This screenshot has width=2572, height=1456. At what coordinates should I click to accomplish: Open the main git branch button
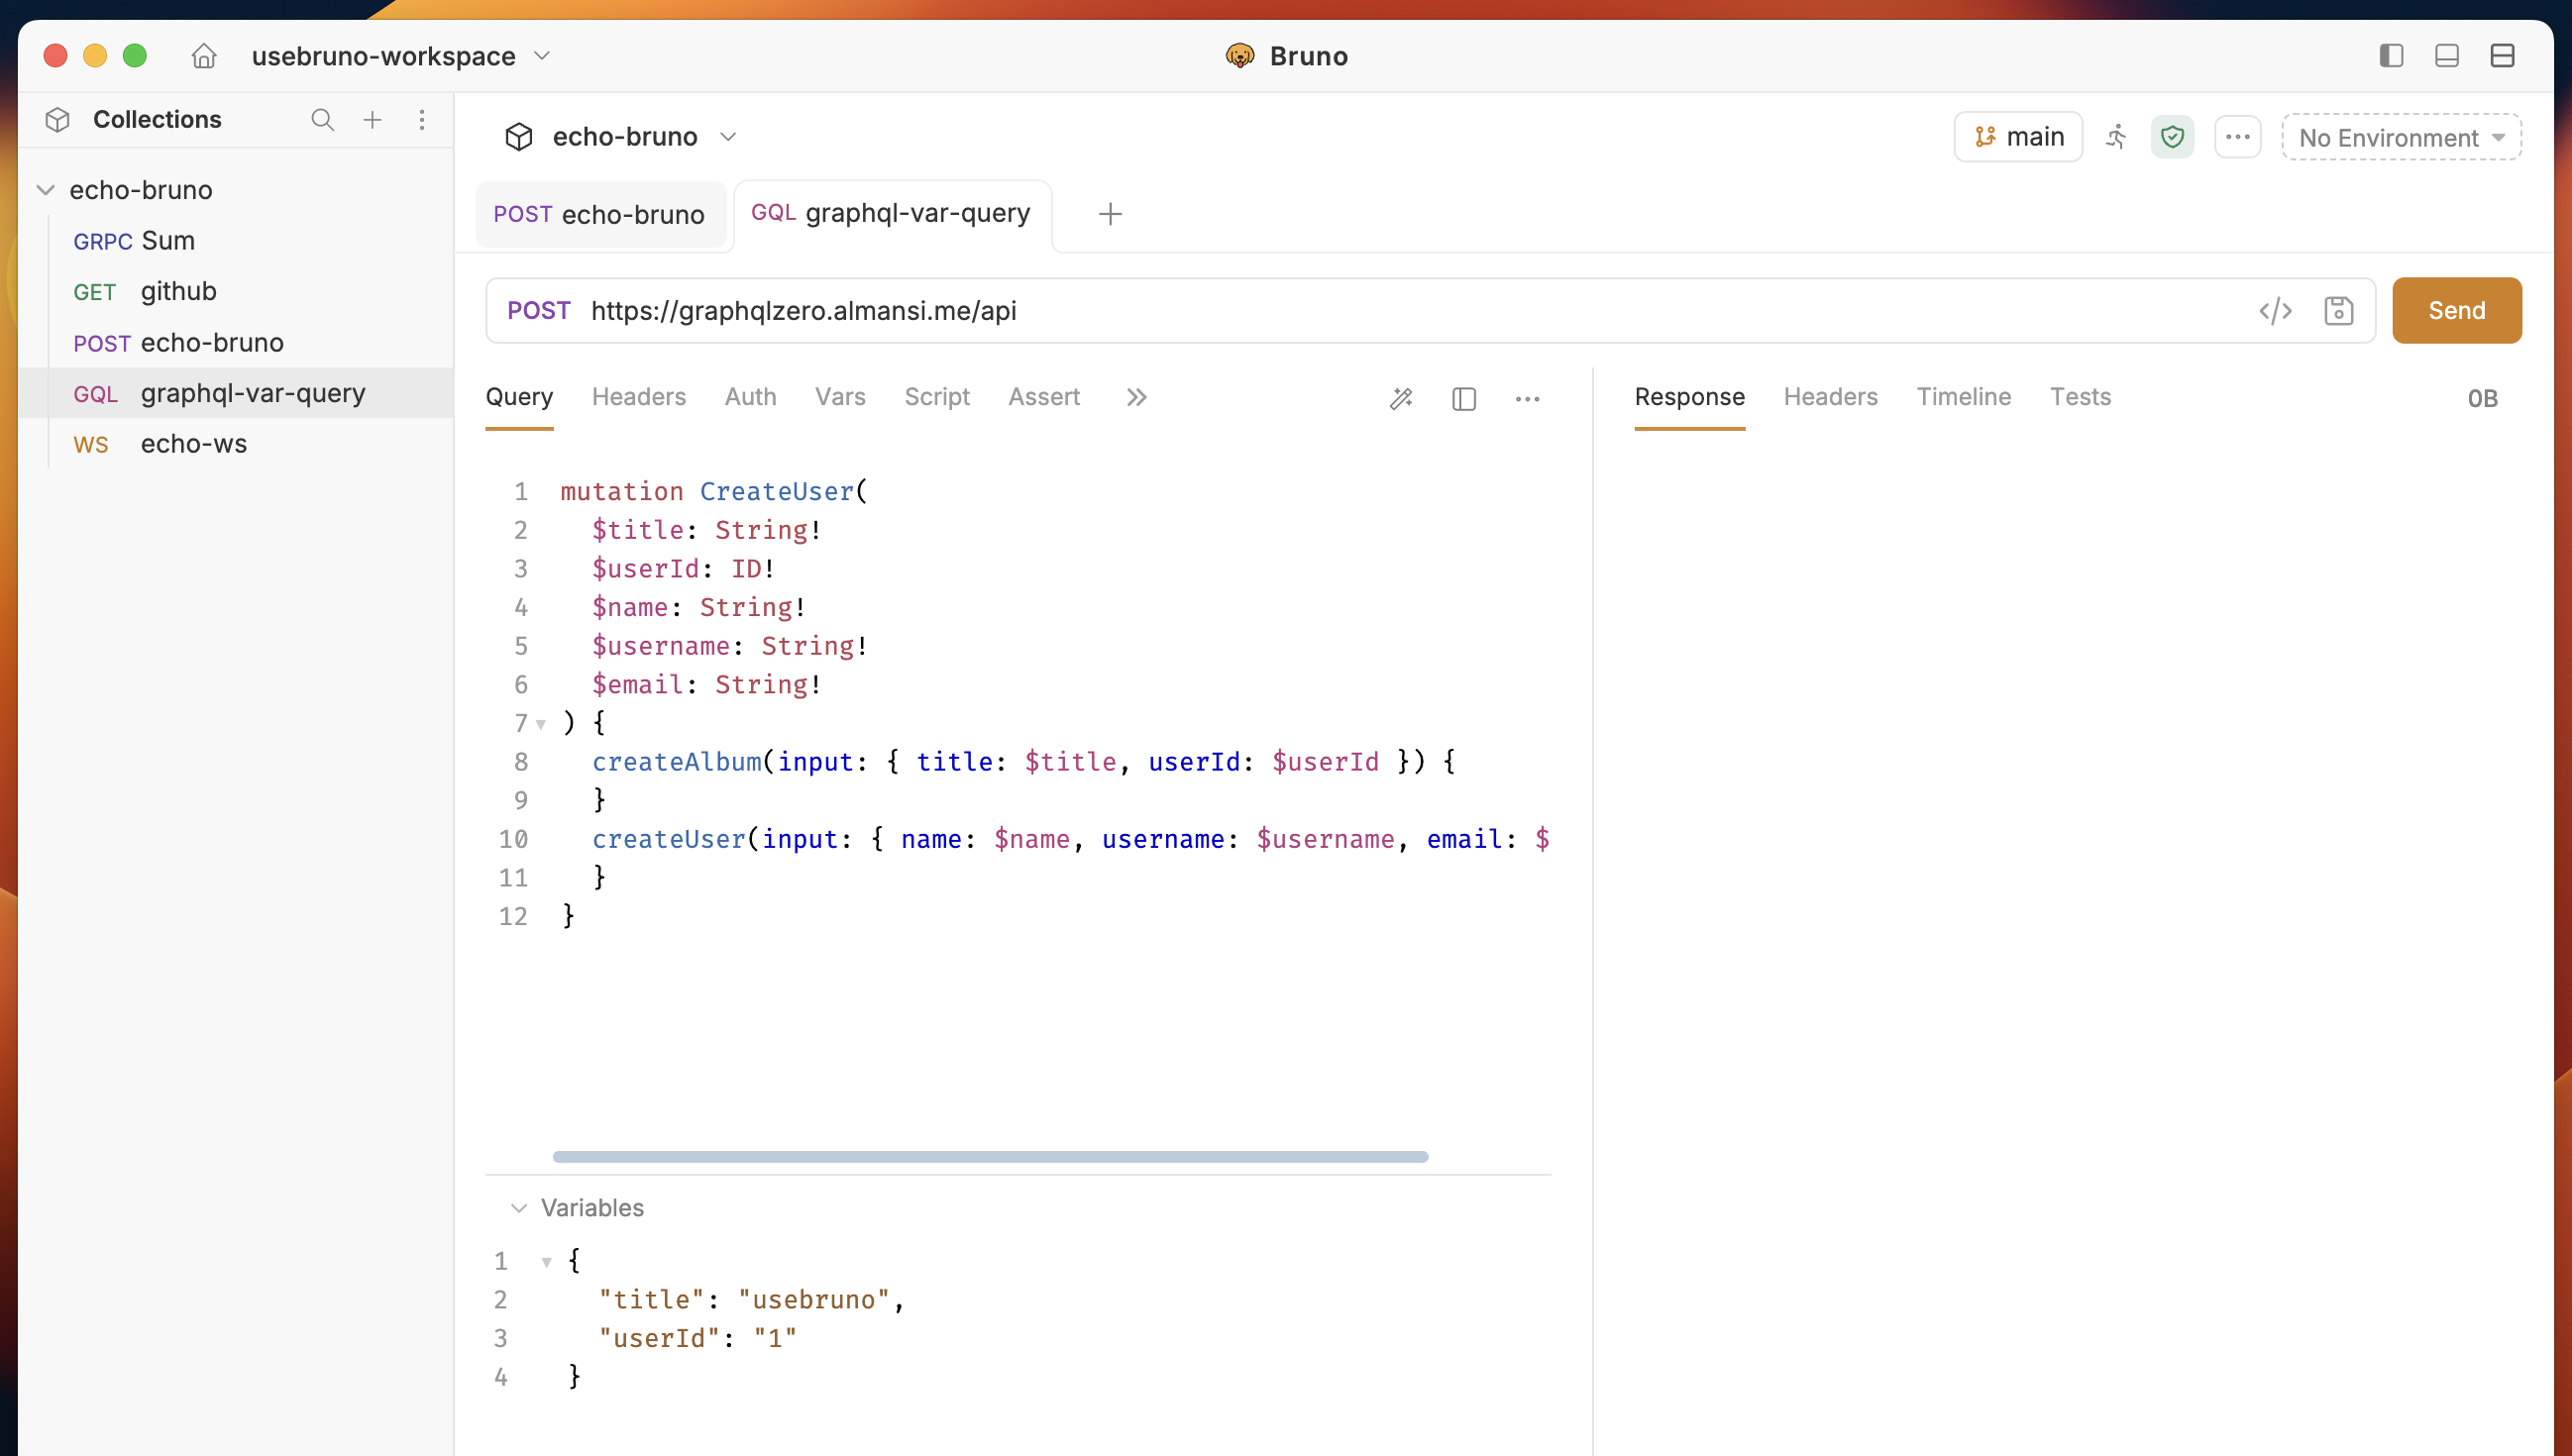[x=2018, y=137]
